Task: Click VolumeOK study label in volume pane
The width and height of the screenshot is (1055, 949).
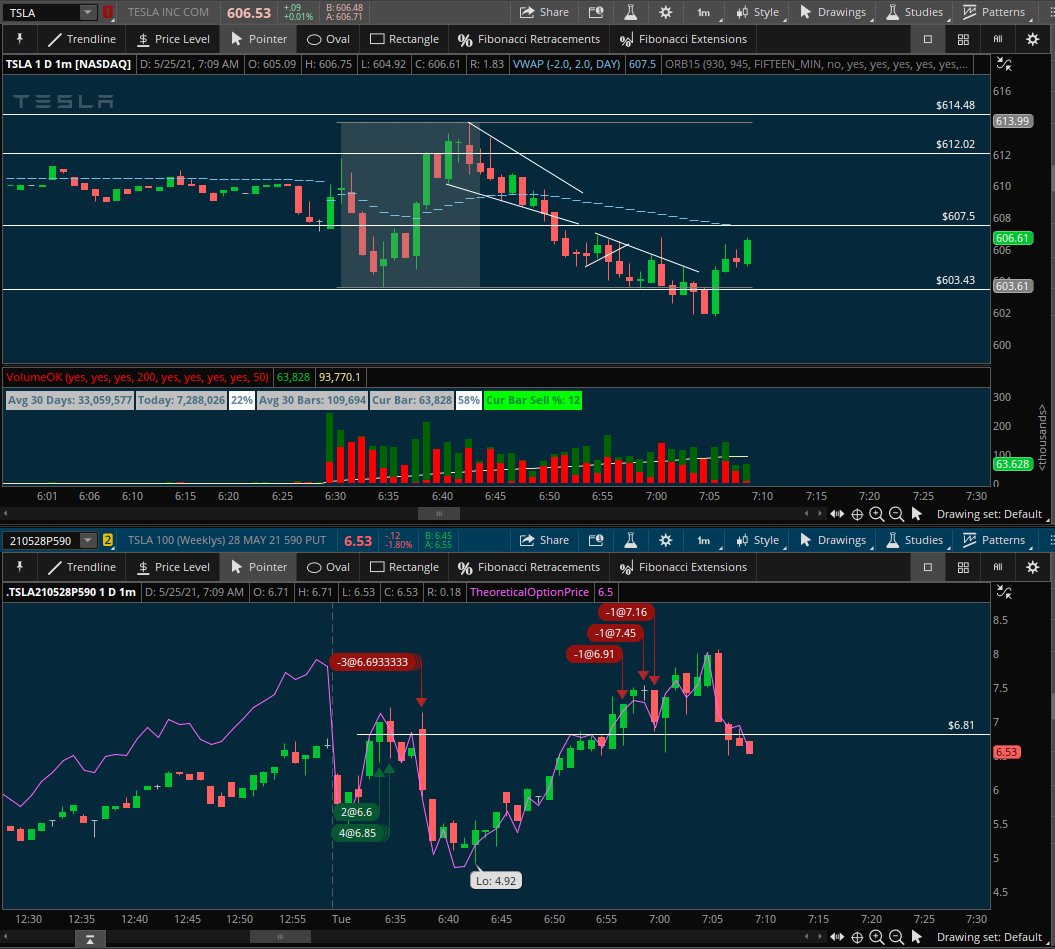Action: point(137,377)
